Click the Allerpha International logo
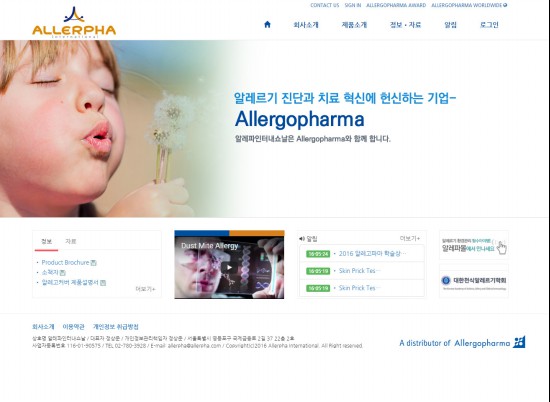The height and width of the screenshot is (402, 550). (74, 22)
